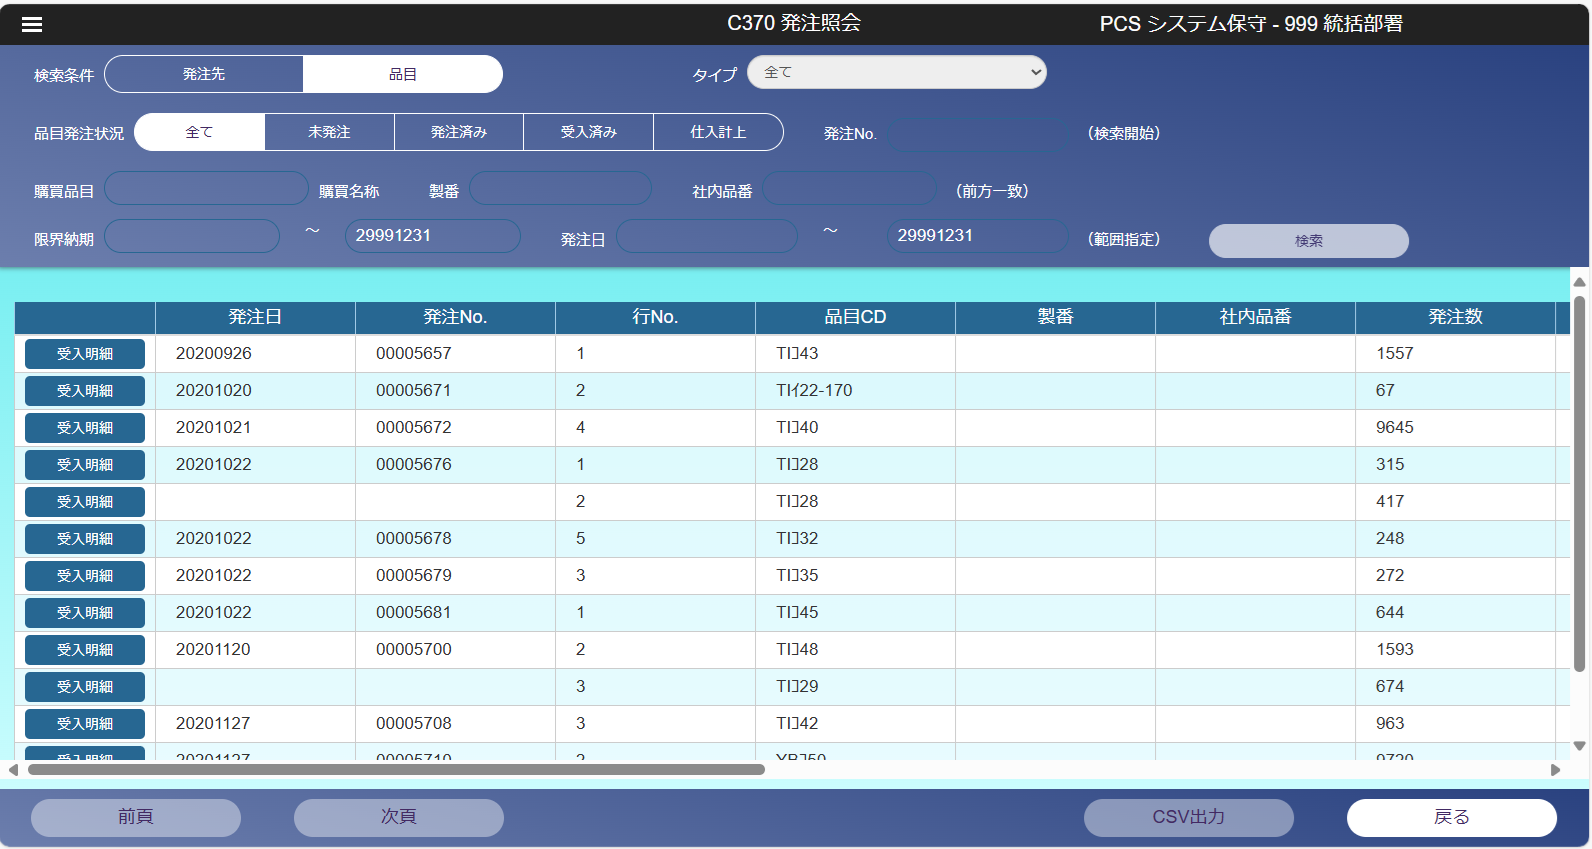
Task: Click order date 20200926 cell
Action: pyautogui.click(x=255, y=354)
